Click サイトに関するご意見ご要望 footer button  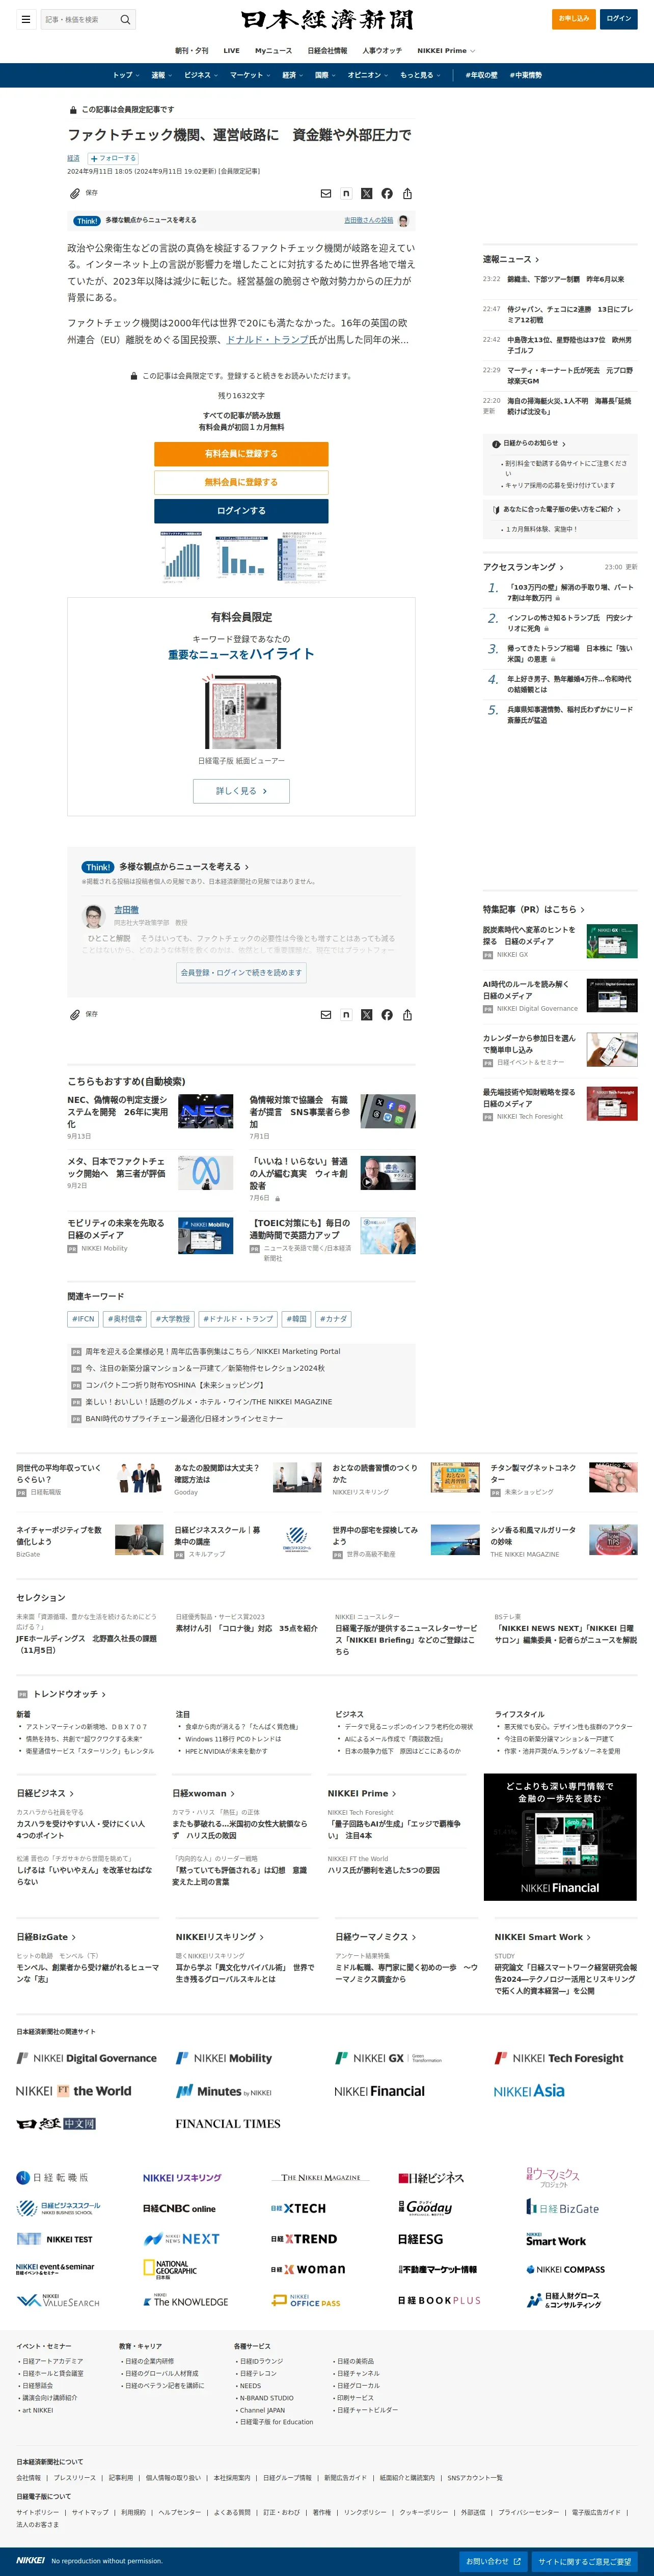point(584,2561)
